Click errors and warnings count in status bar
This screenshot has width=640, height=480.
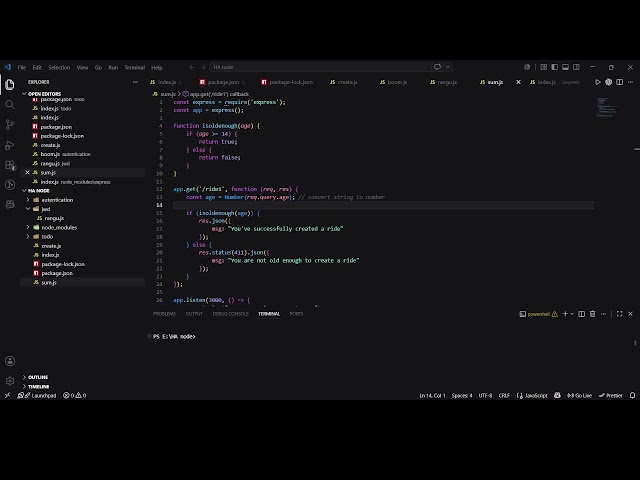(74, 395)
